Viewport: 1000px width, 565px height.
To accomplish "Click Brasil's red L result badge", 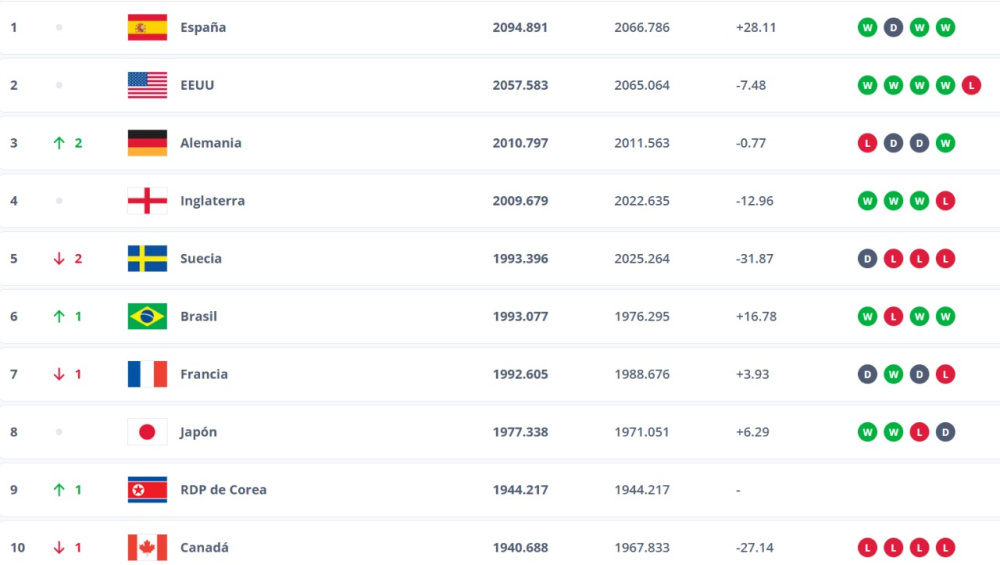I will coord(893,317).
